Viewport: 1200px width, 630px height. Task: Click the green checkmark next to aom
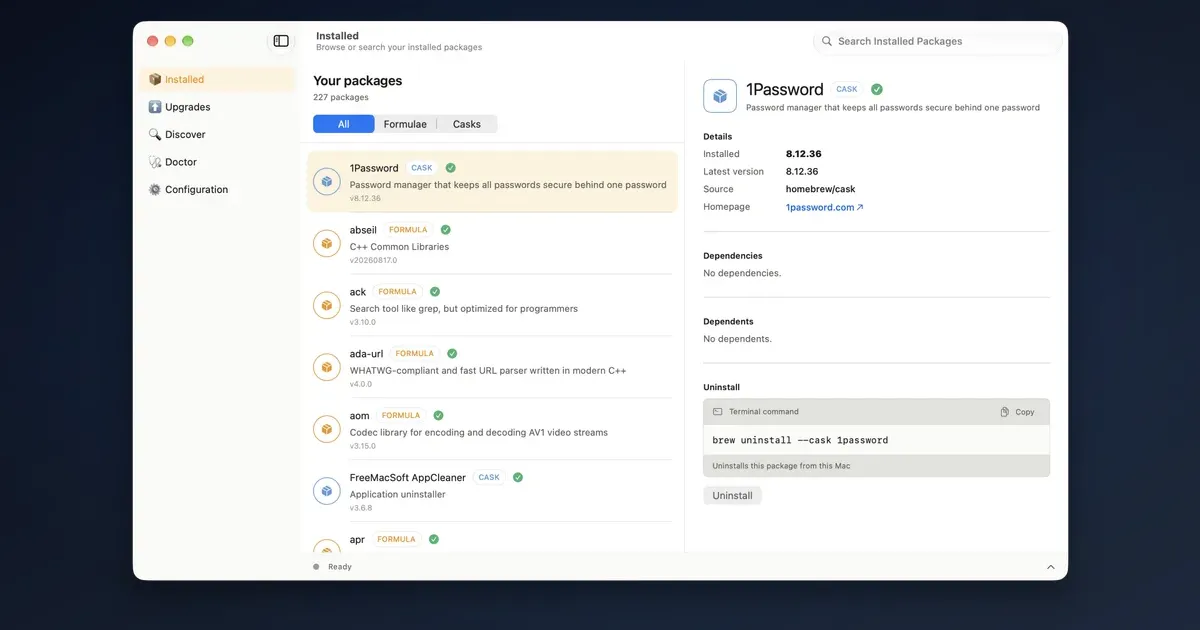(x=439, y=415)
